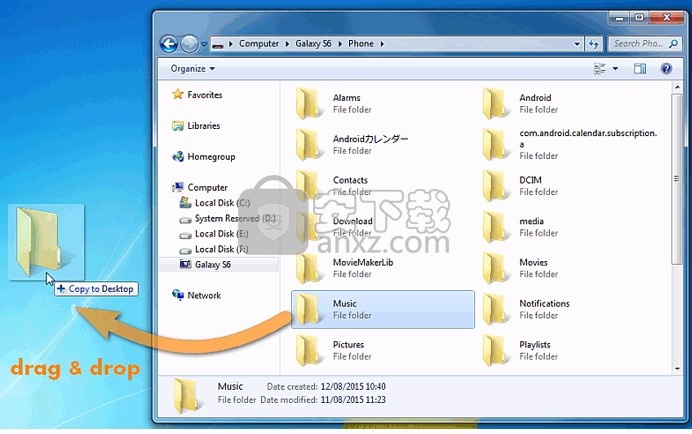692x434 pixels.
Task: Click the drive icon in the address bar
Action: (x=218, y=44)
